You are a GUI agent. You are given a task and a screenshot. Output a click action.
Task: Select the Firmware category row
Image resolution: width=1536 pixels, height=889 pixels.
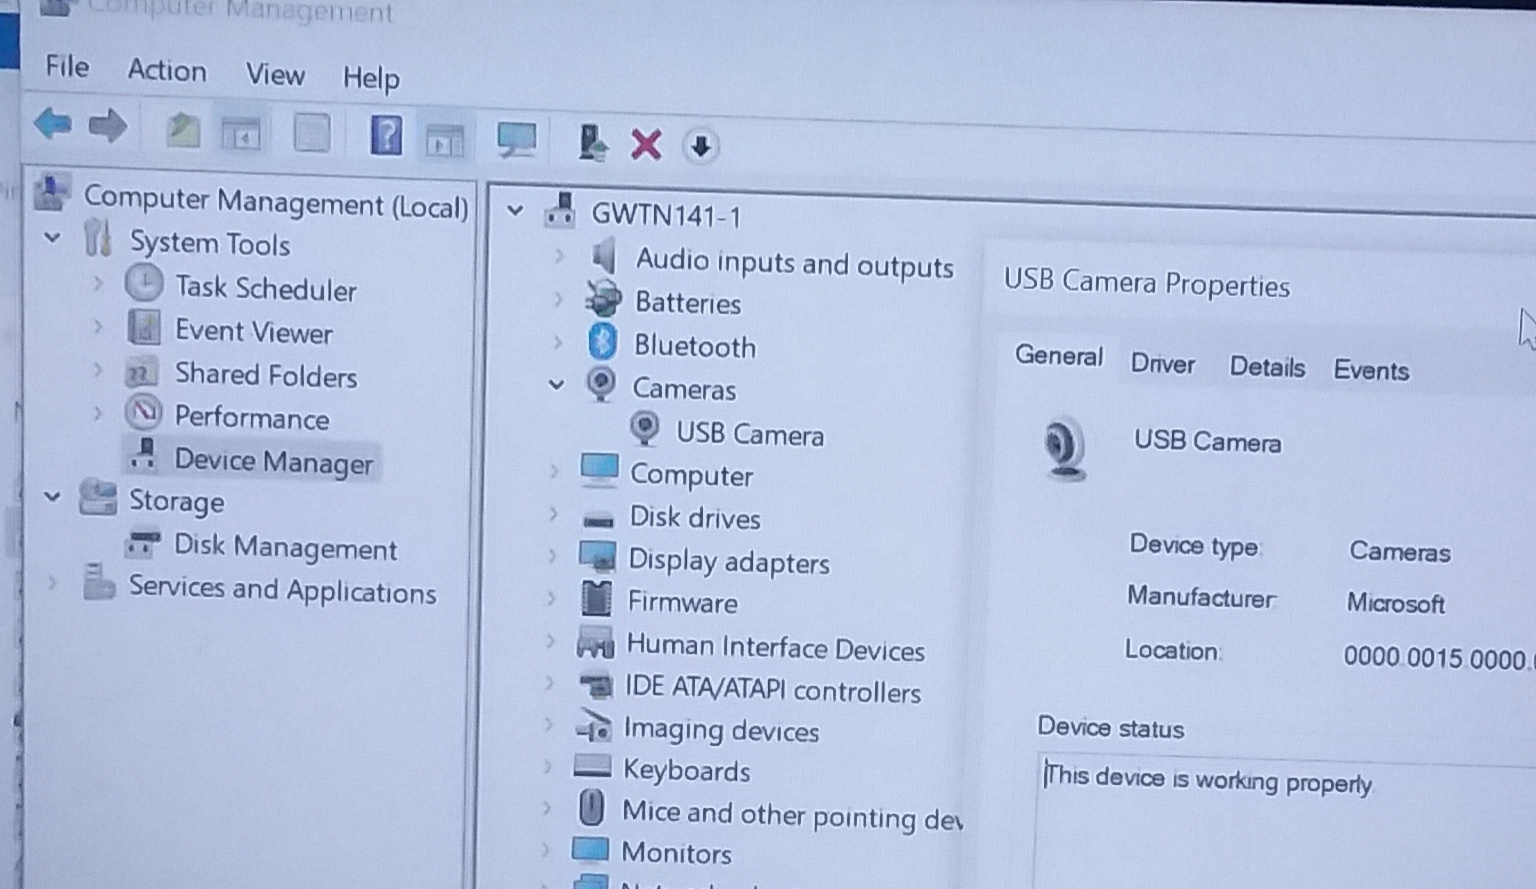coord(682,602)
